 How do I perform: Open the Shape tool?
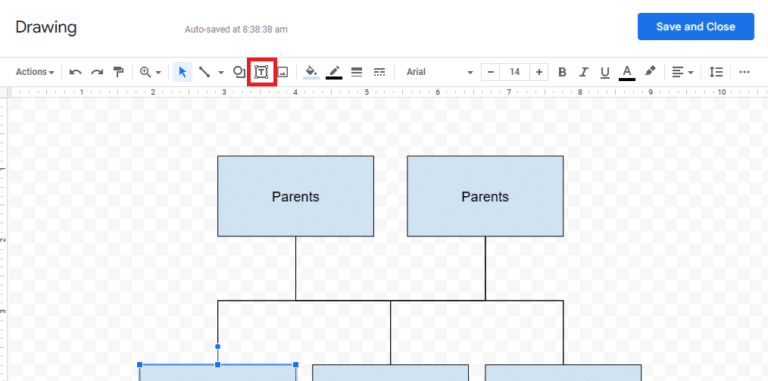239,72
